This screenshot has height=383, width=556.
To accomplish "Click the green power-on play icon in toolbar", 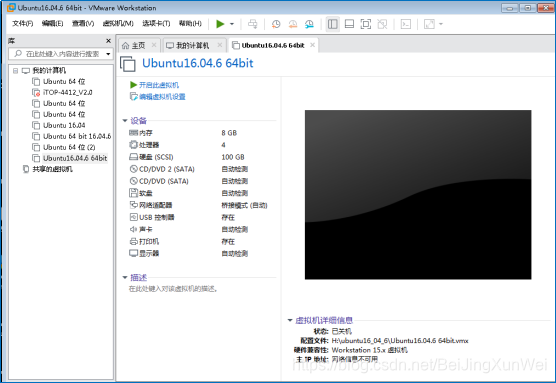I will coord(220,24).
